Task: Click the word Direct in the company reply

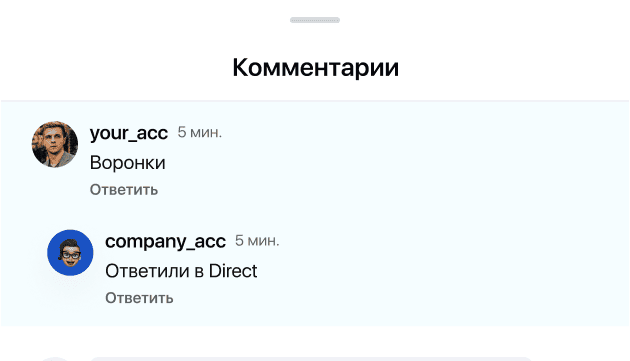Action: pyautogui.click(x=233, y=271)
